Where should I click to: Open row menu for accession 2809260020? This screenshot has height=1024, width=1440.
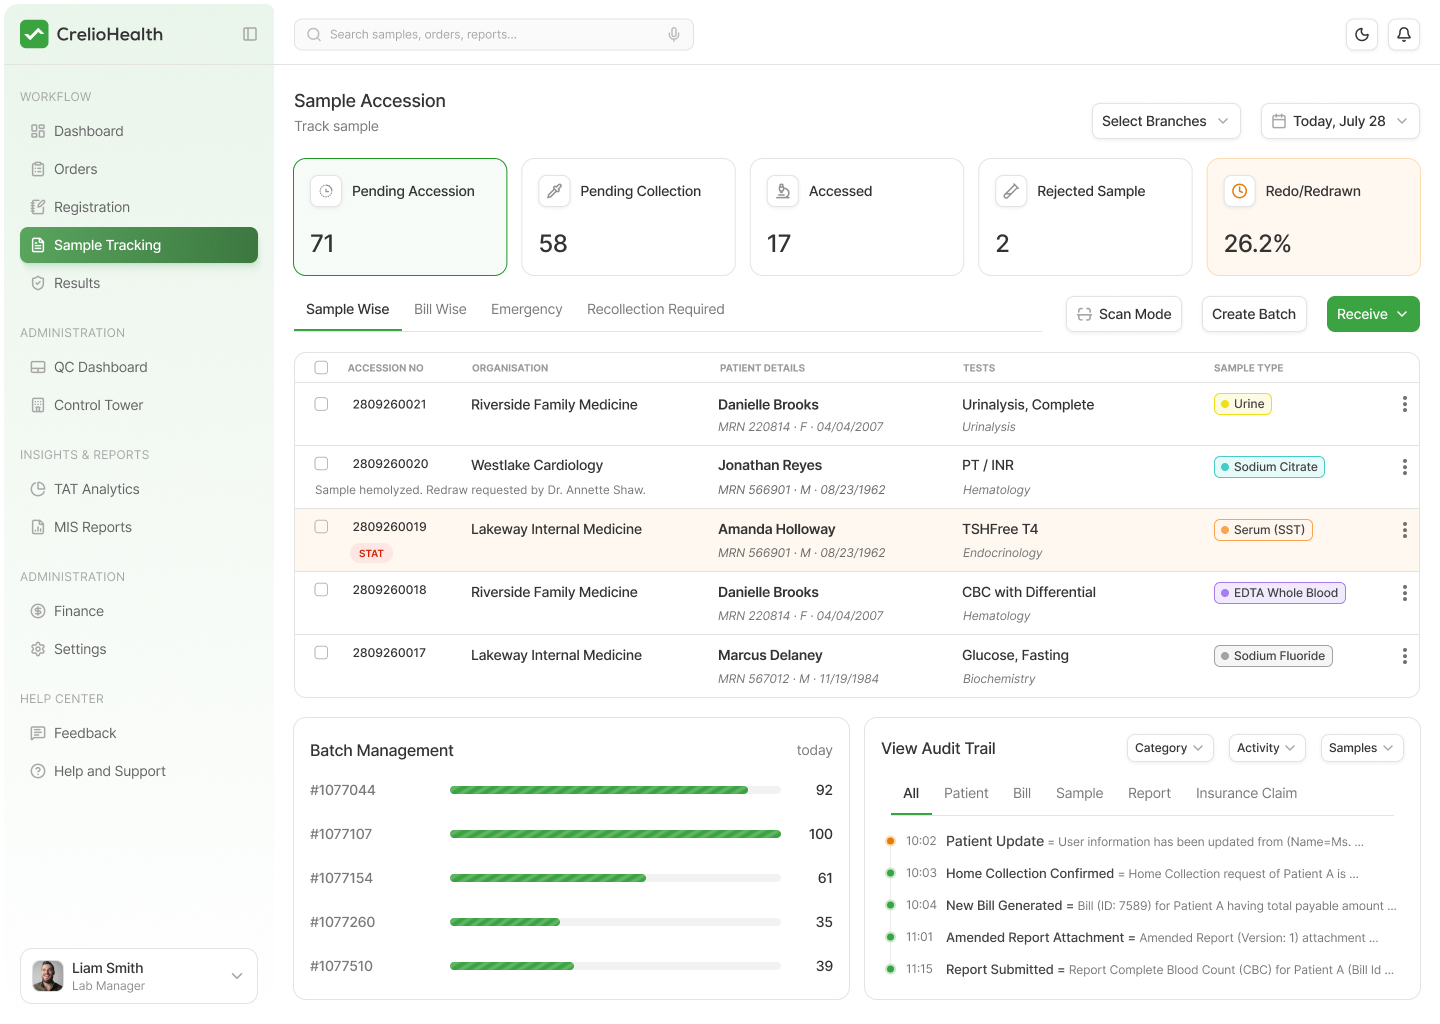coord(1405,467)
